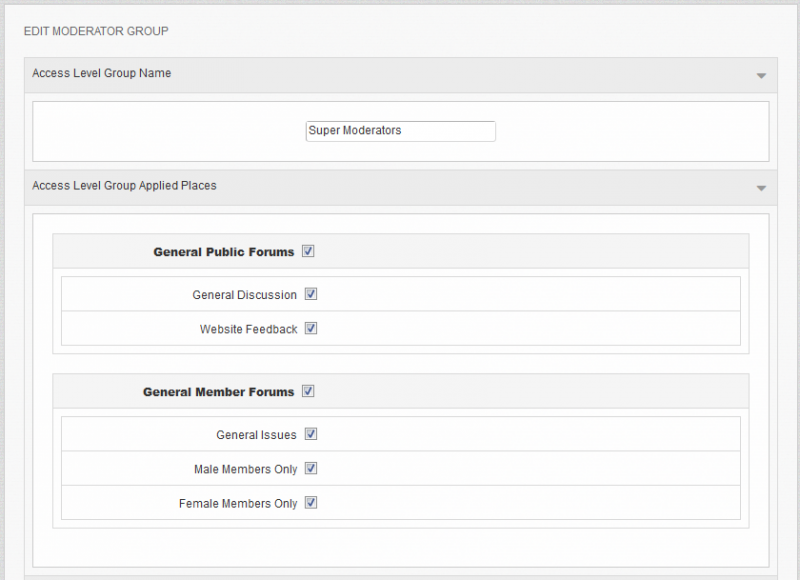The width and height of the screenshot is (800, 580).
Task: Toggle the Female Members Only checkbox
Action: [x=311, y=502]
